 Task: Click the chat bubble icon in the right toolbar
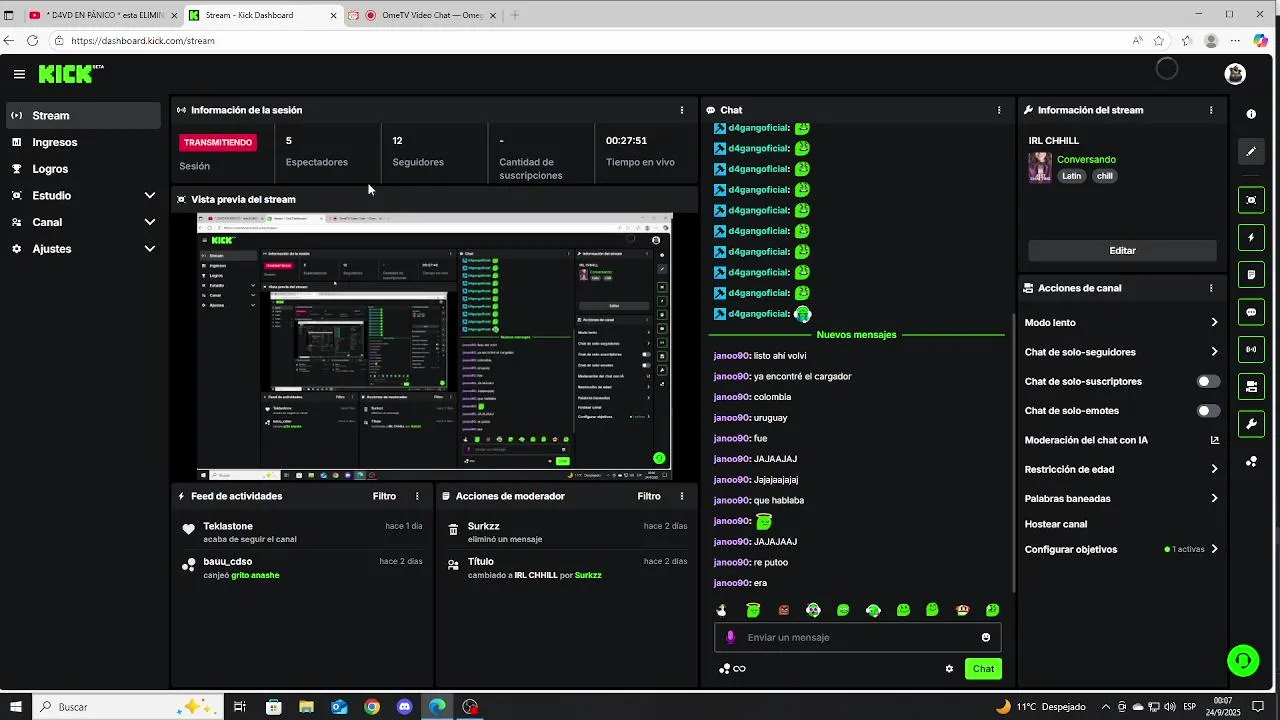click(1251, 312)
